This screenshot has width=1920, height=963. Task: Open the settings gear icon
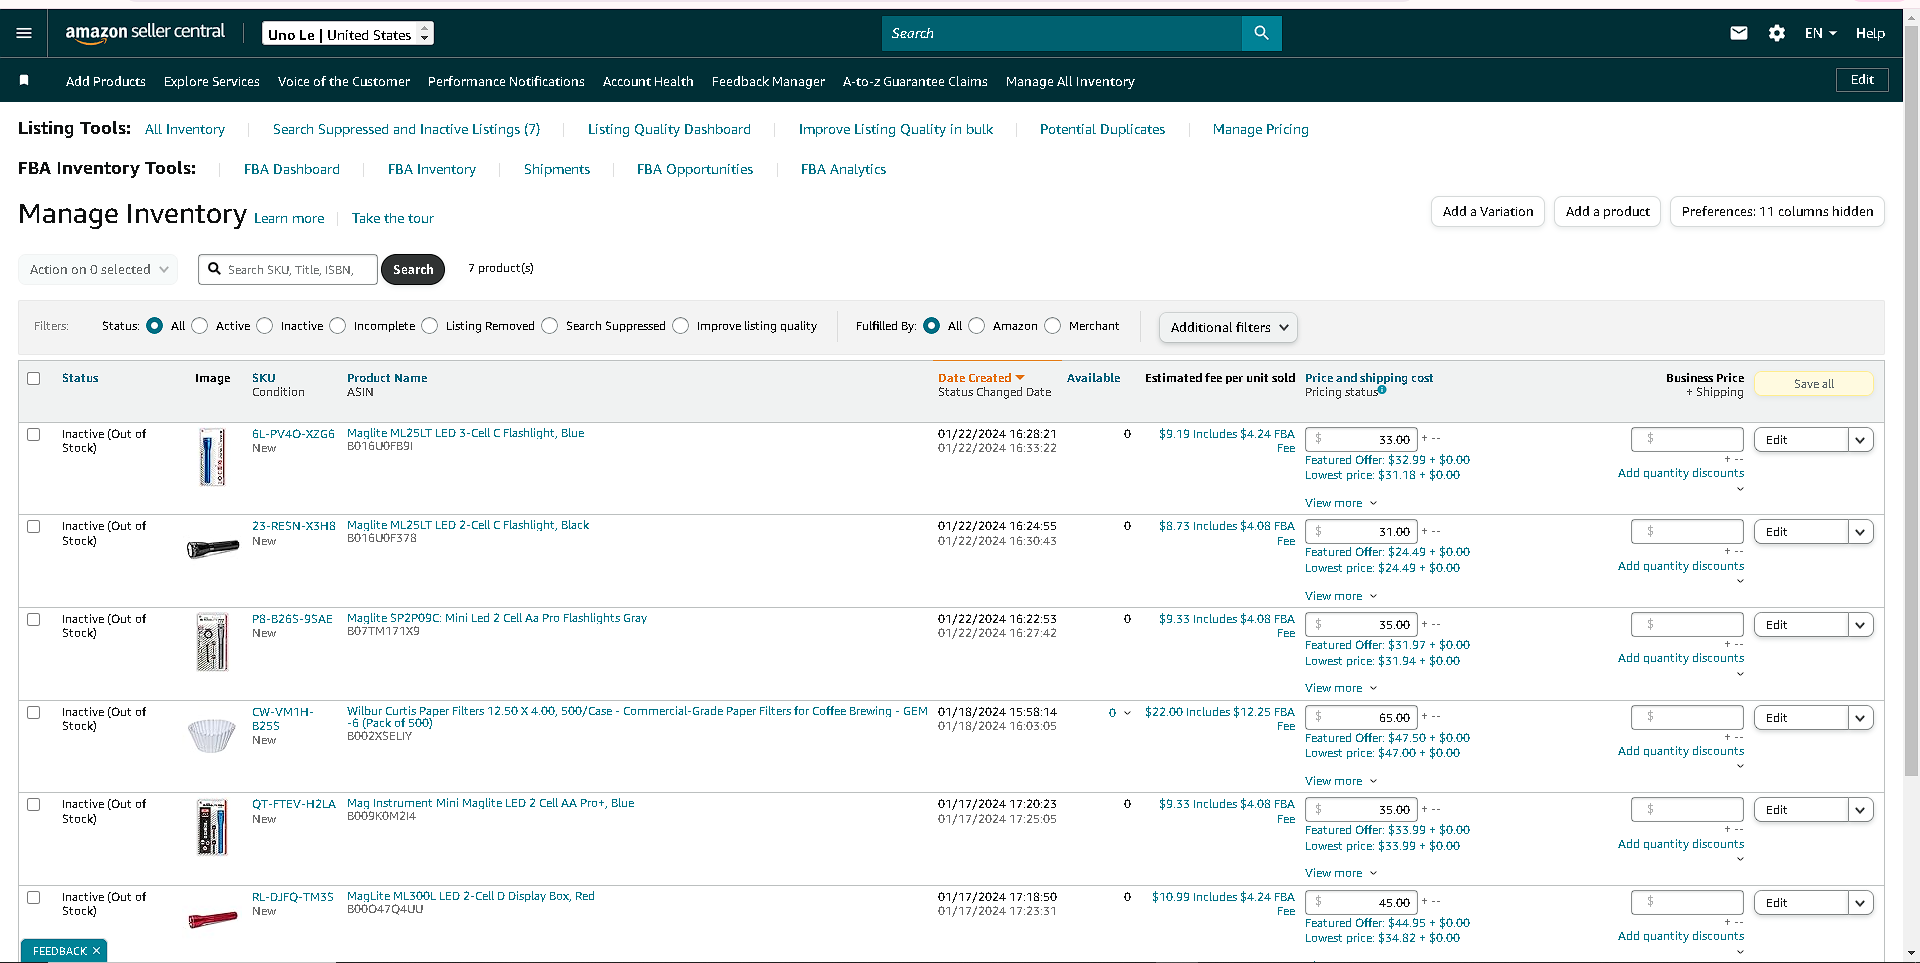tap(1777, 33)
